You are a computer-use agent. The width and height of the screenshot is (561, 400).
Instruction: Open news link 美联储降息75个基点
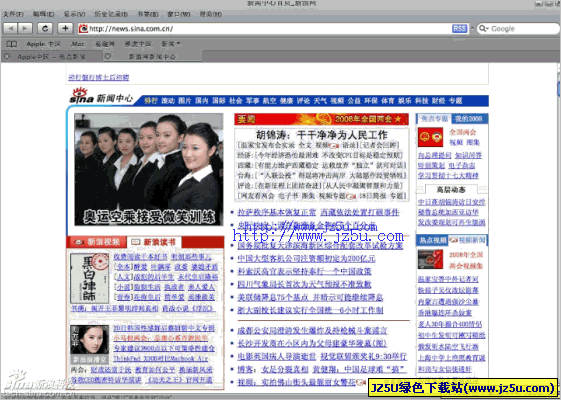coord(310,297)
